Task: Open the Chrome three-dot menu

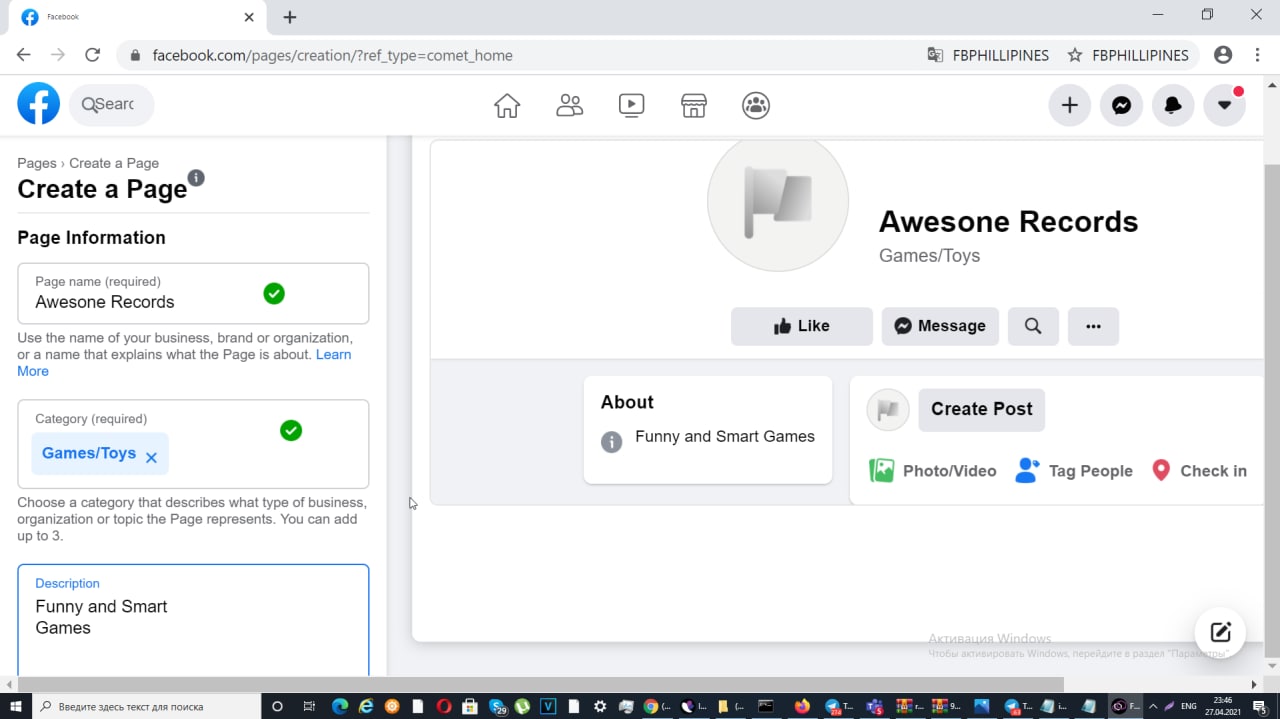Action: 1256,55
